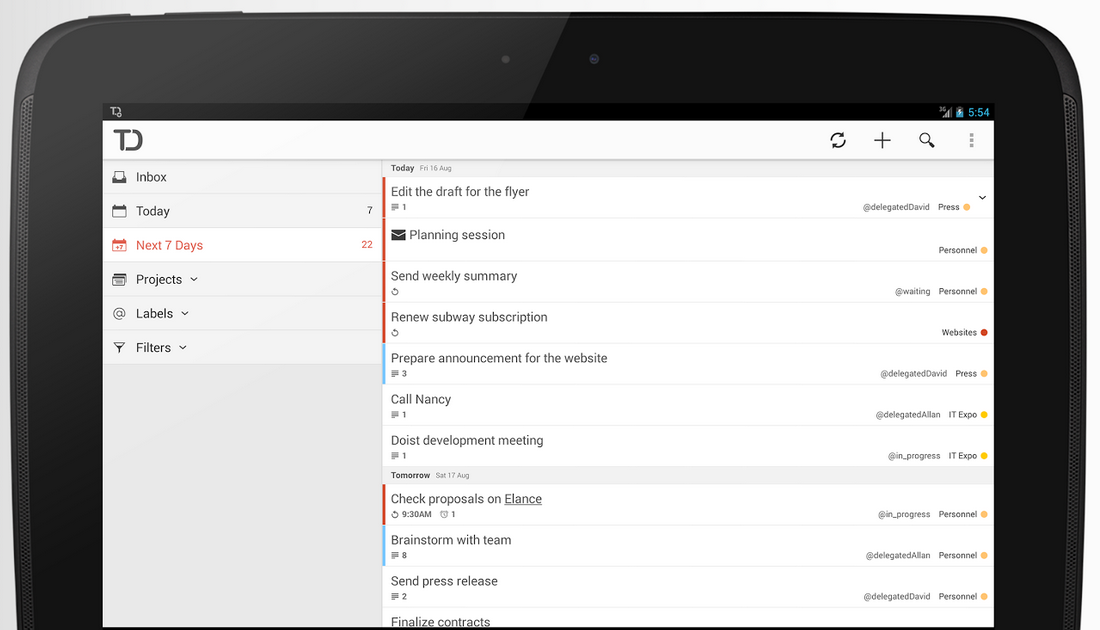
Task: Open the Doist development meeting task
Action: tap(467, 440)
